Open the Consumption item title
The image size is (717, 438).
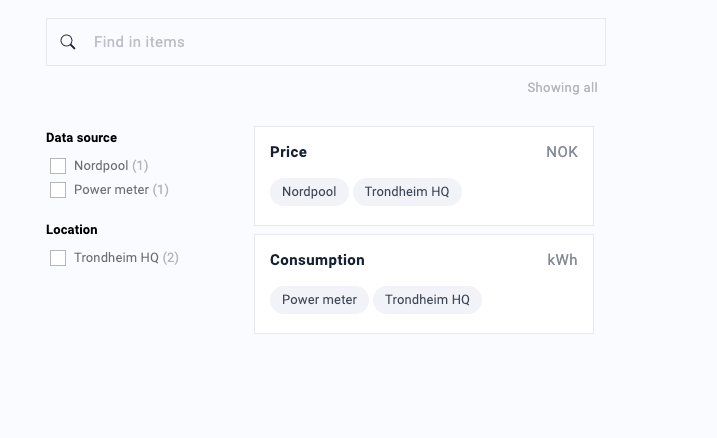pos(317,260)
